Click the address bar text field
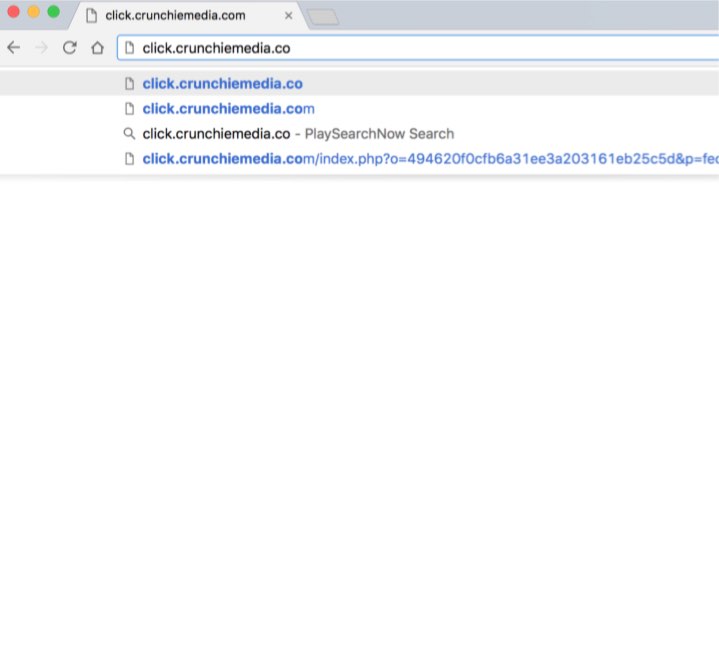This screenshot has height=664, width=719. pyautogui.click(x=400, y=47)
